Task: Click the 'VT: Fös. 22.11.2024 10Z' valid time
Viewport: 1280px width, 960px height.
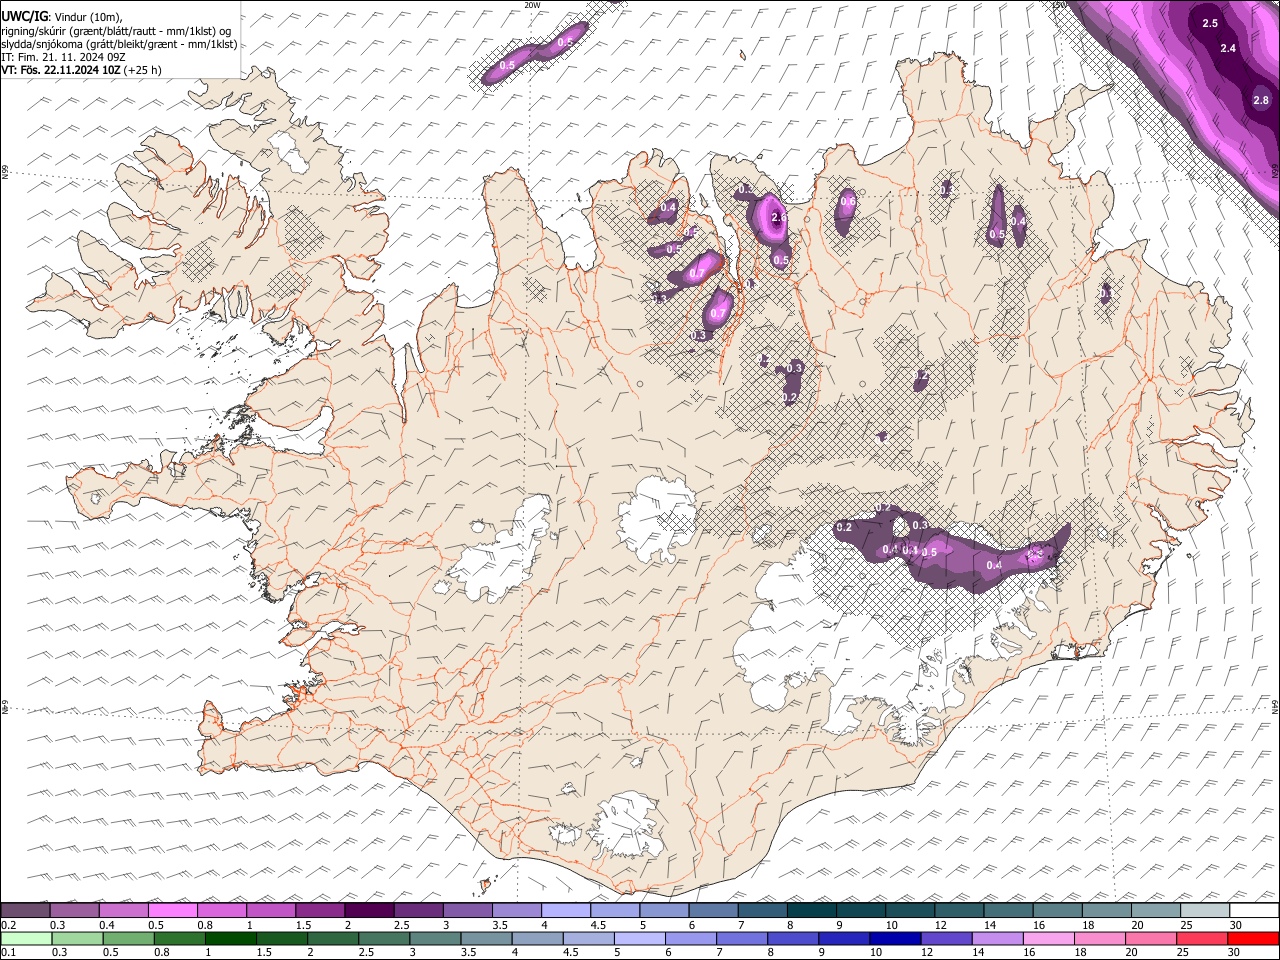Action: [62, 70]
